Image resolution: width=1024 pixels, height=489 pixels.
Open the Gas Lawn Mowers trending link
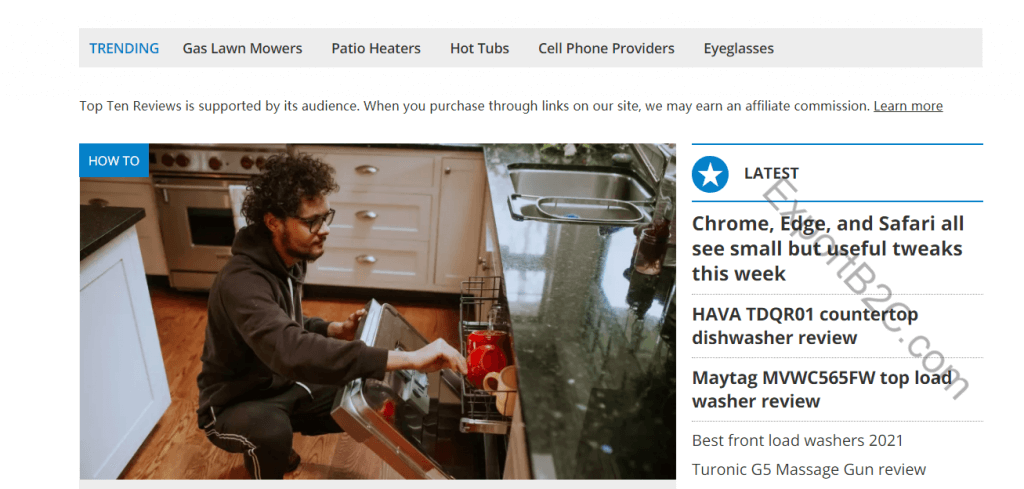tap(242, 48)
